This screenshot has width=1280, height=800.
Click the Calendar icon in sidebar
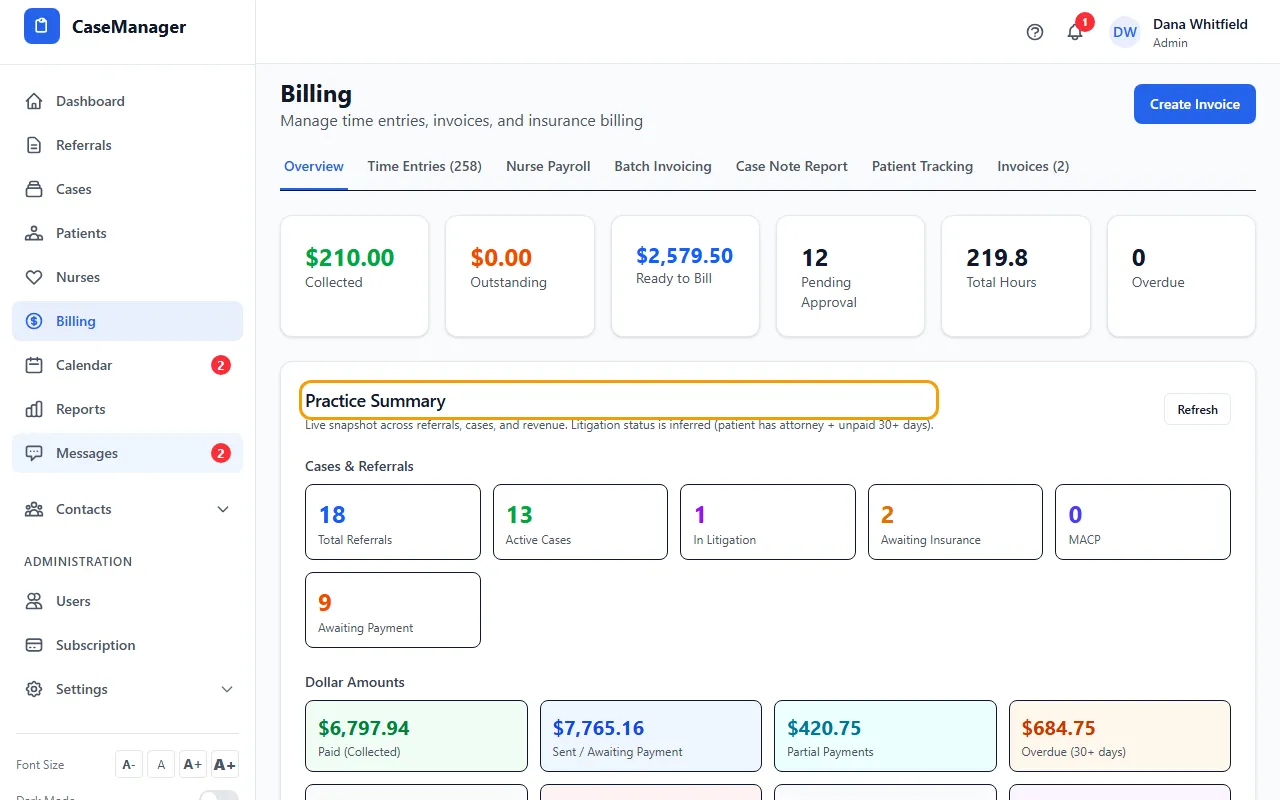tap(34, 365)
